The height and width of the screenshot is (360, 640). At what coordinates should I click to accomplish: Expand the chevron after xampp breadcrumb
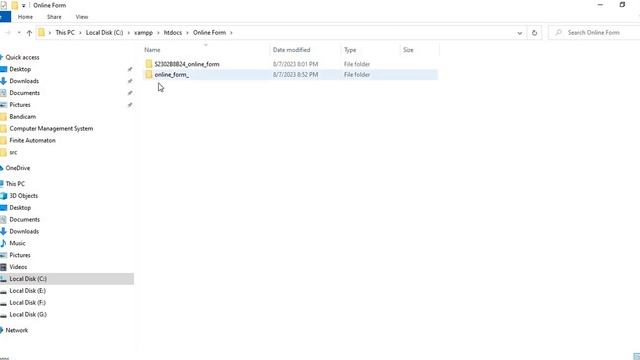[x=158, y=33]
